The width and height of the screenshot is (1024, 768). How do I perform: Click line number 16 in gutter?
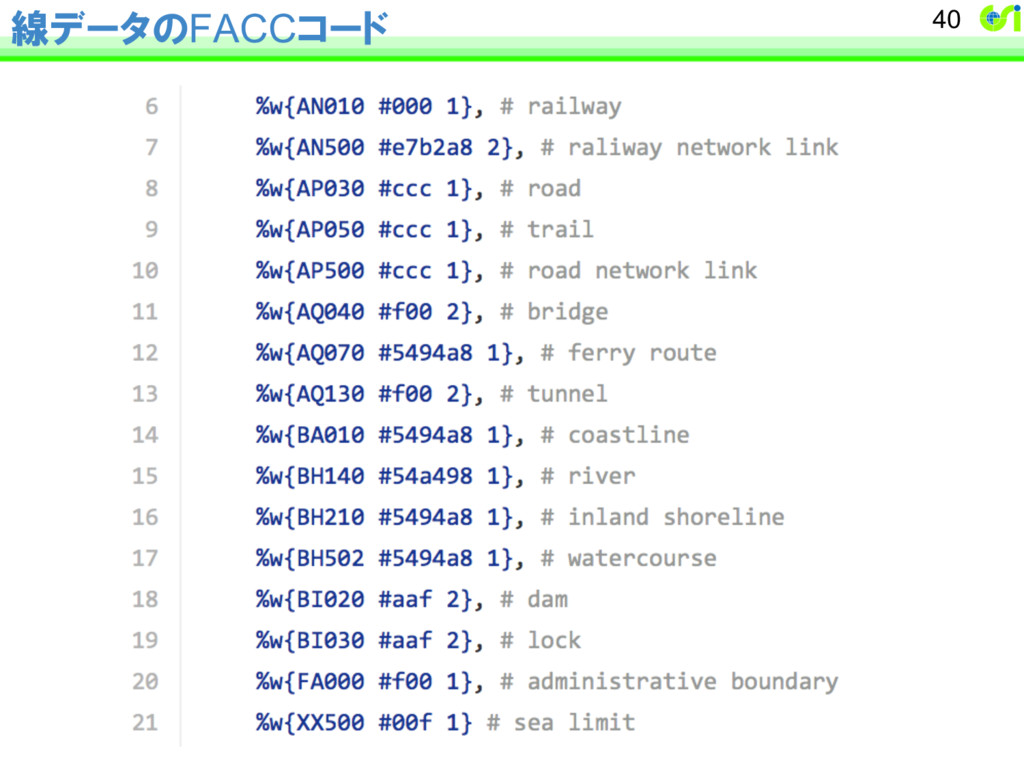point(145,518)
